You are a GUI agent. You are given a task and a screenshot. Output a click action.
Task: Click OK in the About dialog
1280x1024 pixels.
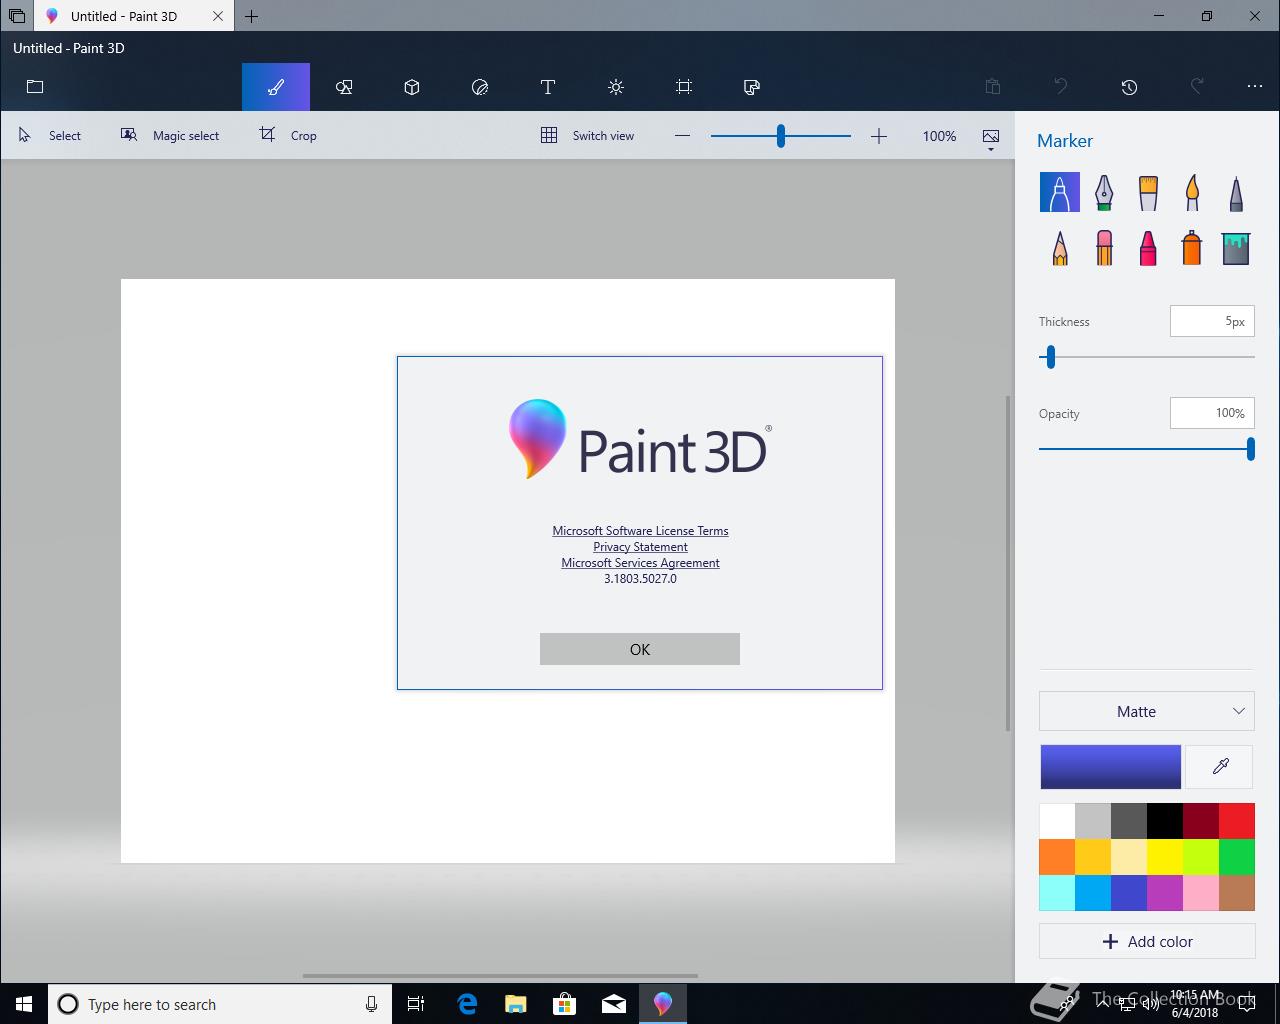click(x=640, y=649)
